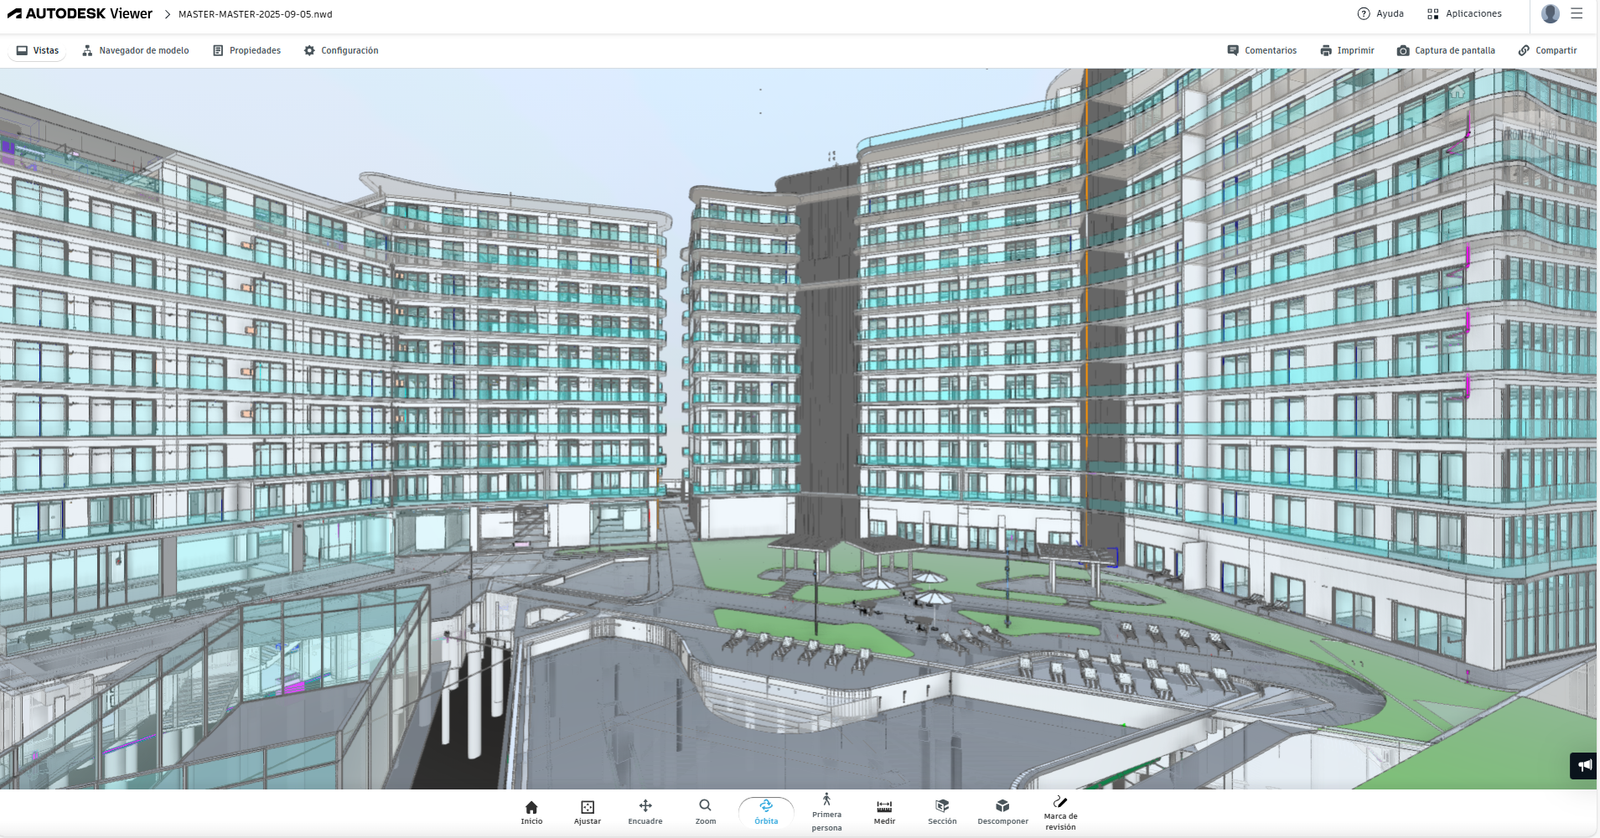
Task: Open the hamburger menu beside profile avatar
Action: coord(1577,14)
